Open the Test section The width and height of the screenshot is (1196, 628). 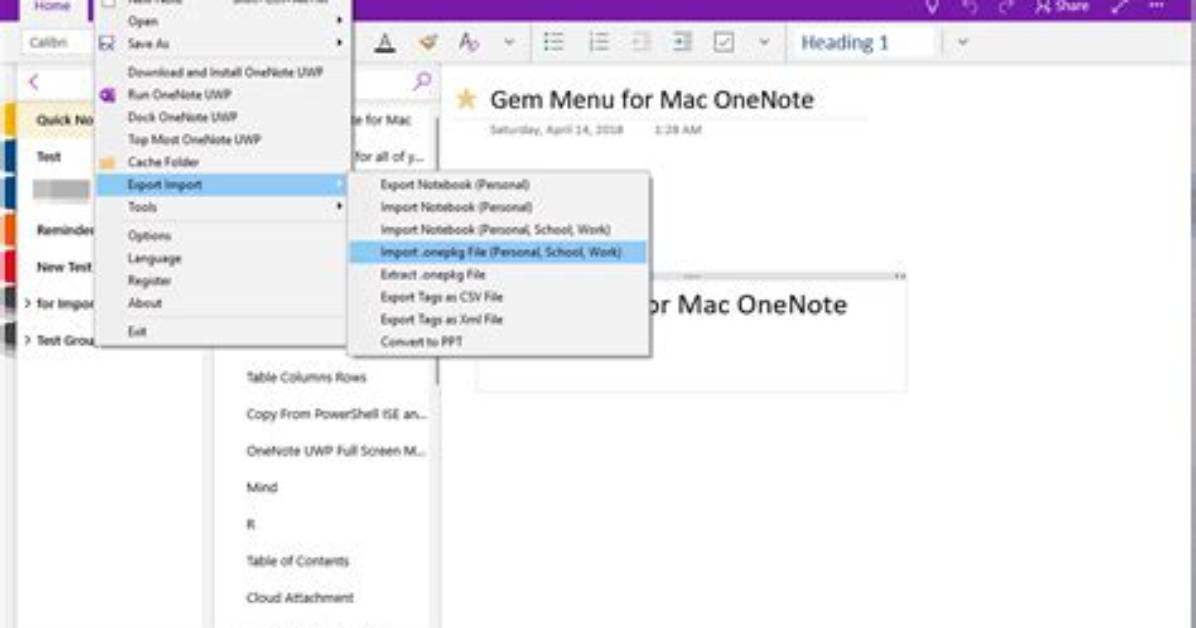coord(49,156)
